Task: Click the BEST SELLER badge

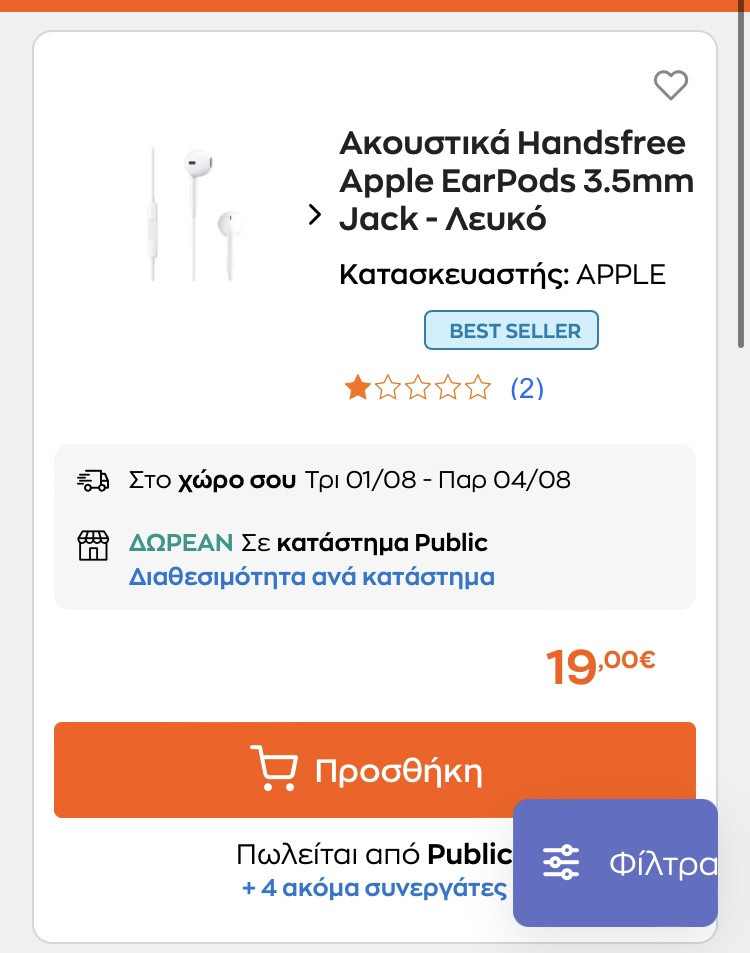Action: click(511, 331)
